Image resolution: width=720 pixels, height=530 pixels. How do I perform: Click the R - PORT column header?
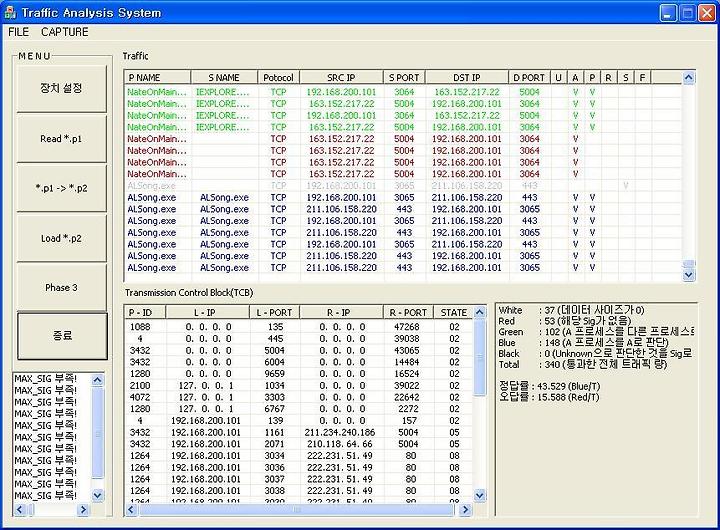pyautogui.click(x=408, y=312)
